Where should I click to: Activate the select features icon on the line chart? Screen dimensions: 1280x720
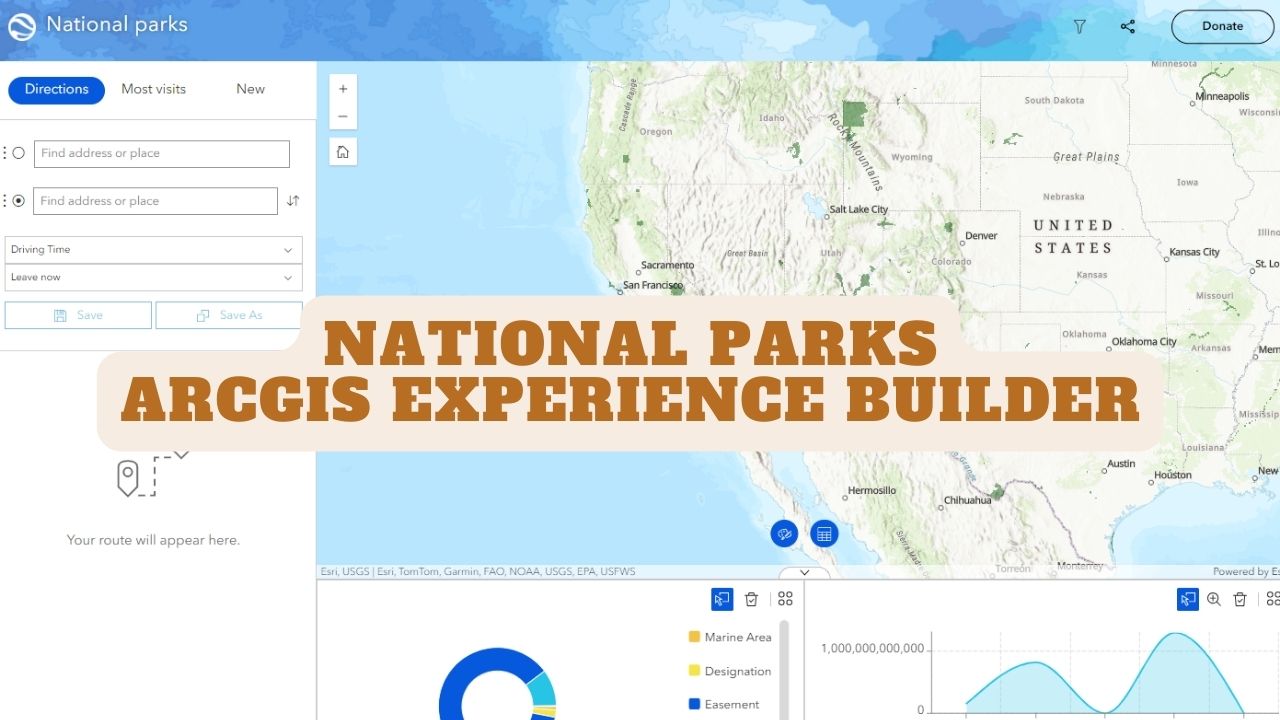click(1187, 599)
